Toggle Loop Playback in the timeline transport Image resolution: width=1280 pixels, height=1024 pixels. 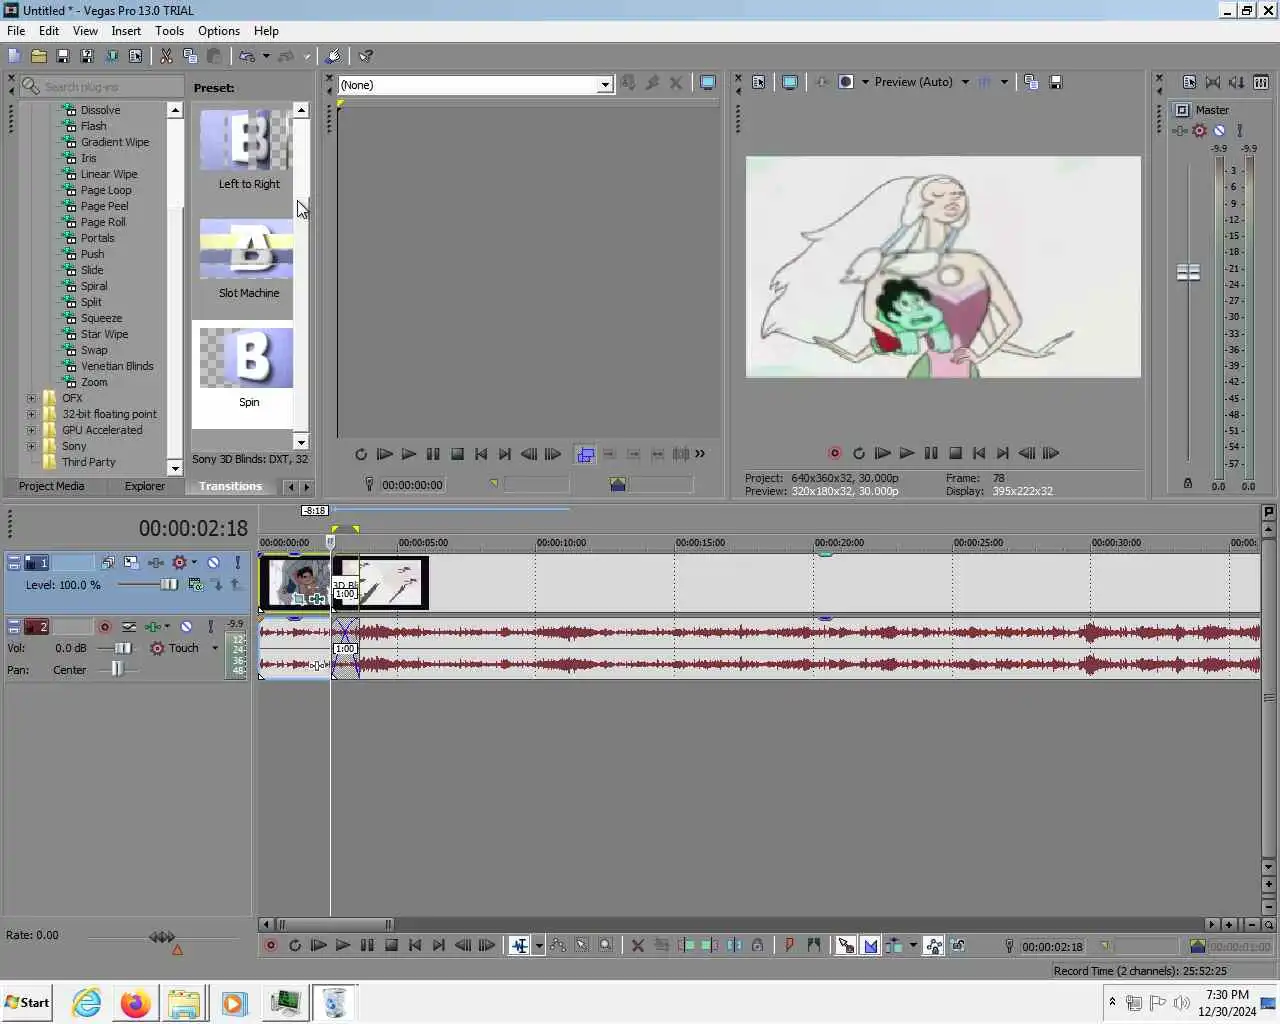[295, 945]
